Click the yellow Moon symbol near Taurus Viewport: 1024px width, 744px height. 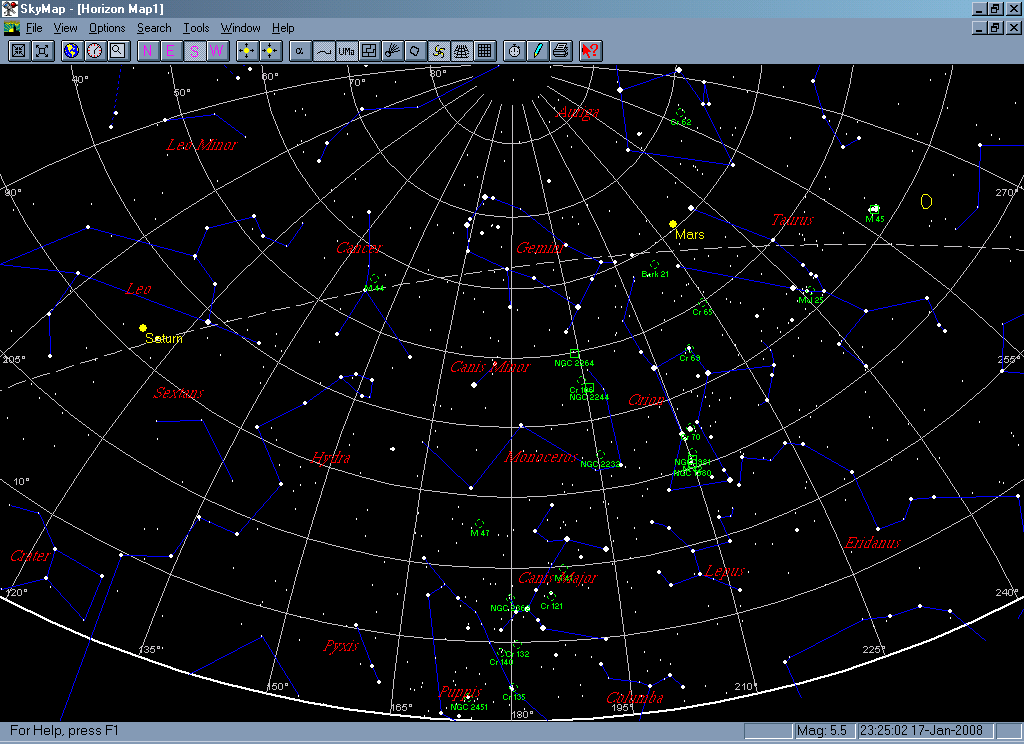(x=926, y=202)
